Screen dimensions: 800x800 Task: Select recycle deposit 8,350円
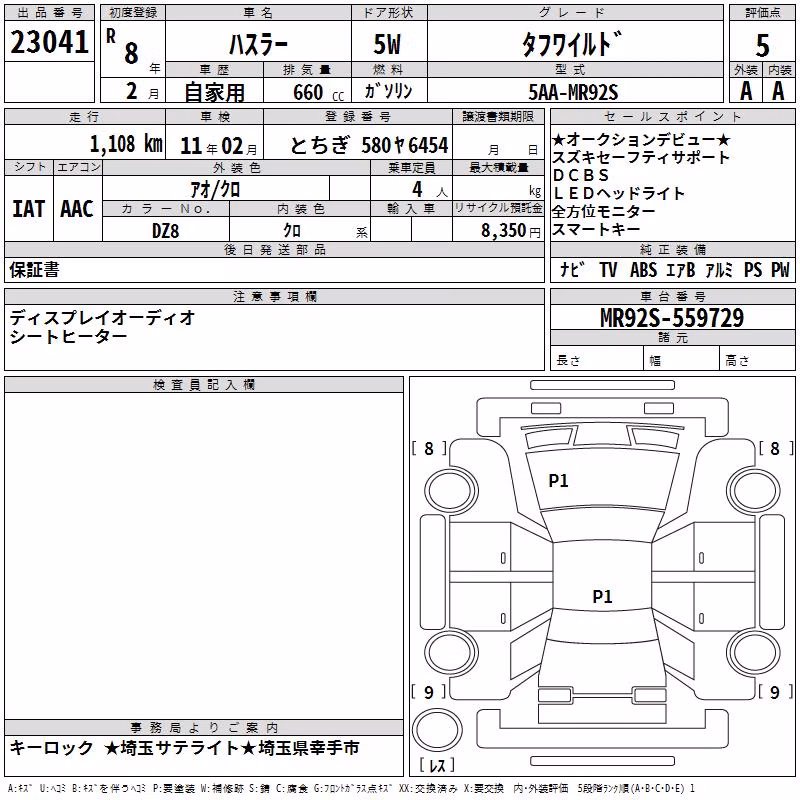click(x=511, y=231)
